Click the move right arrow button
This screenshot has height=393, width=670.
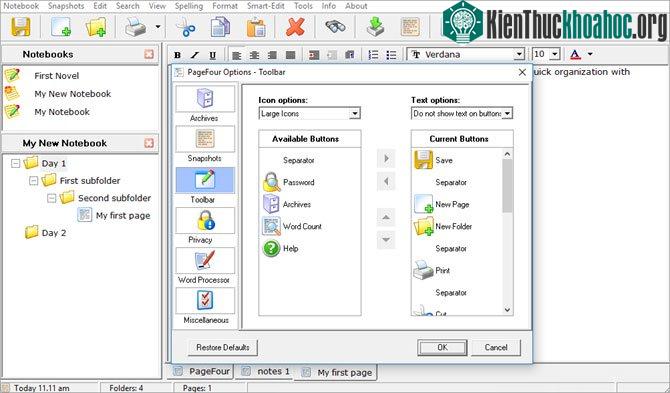(x=386, y=159)
